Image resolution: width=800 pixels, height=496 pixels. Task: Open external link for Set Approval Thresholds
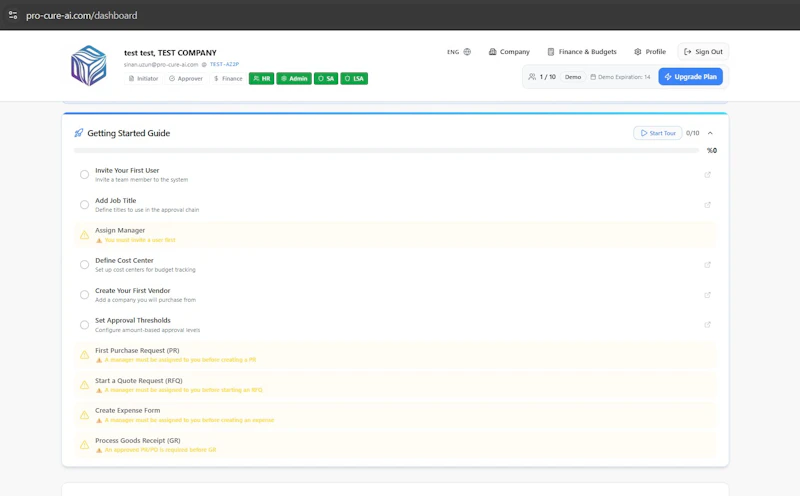pyautogui.click(x=708, y=325)
